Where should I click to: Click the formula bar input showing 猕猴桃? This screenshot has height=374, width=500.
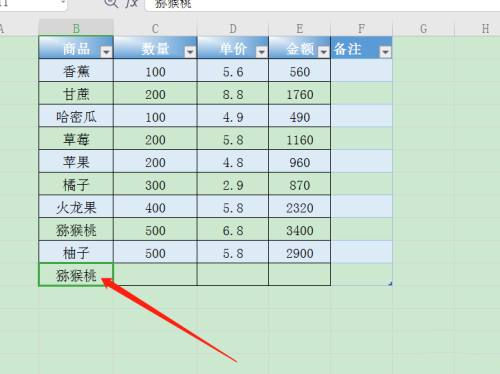[x=322, y=5]
